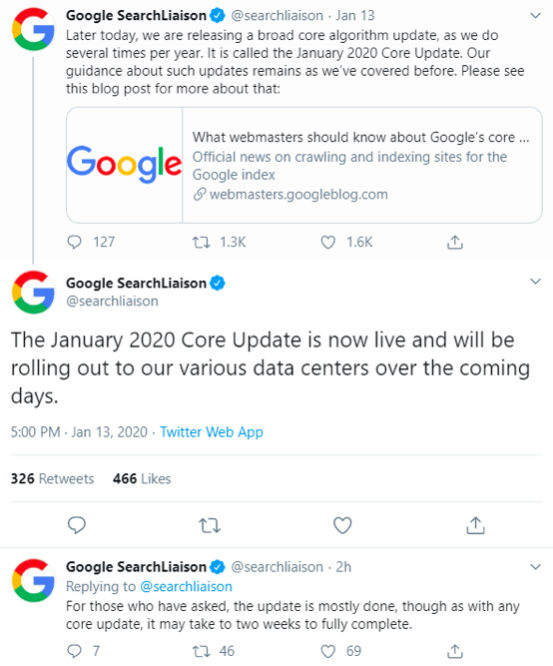View the 326 Retweets list
Image resolution: width=553 pixels, height=666 pixels.
pyautogui.click(x=52, y=479)
